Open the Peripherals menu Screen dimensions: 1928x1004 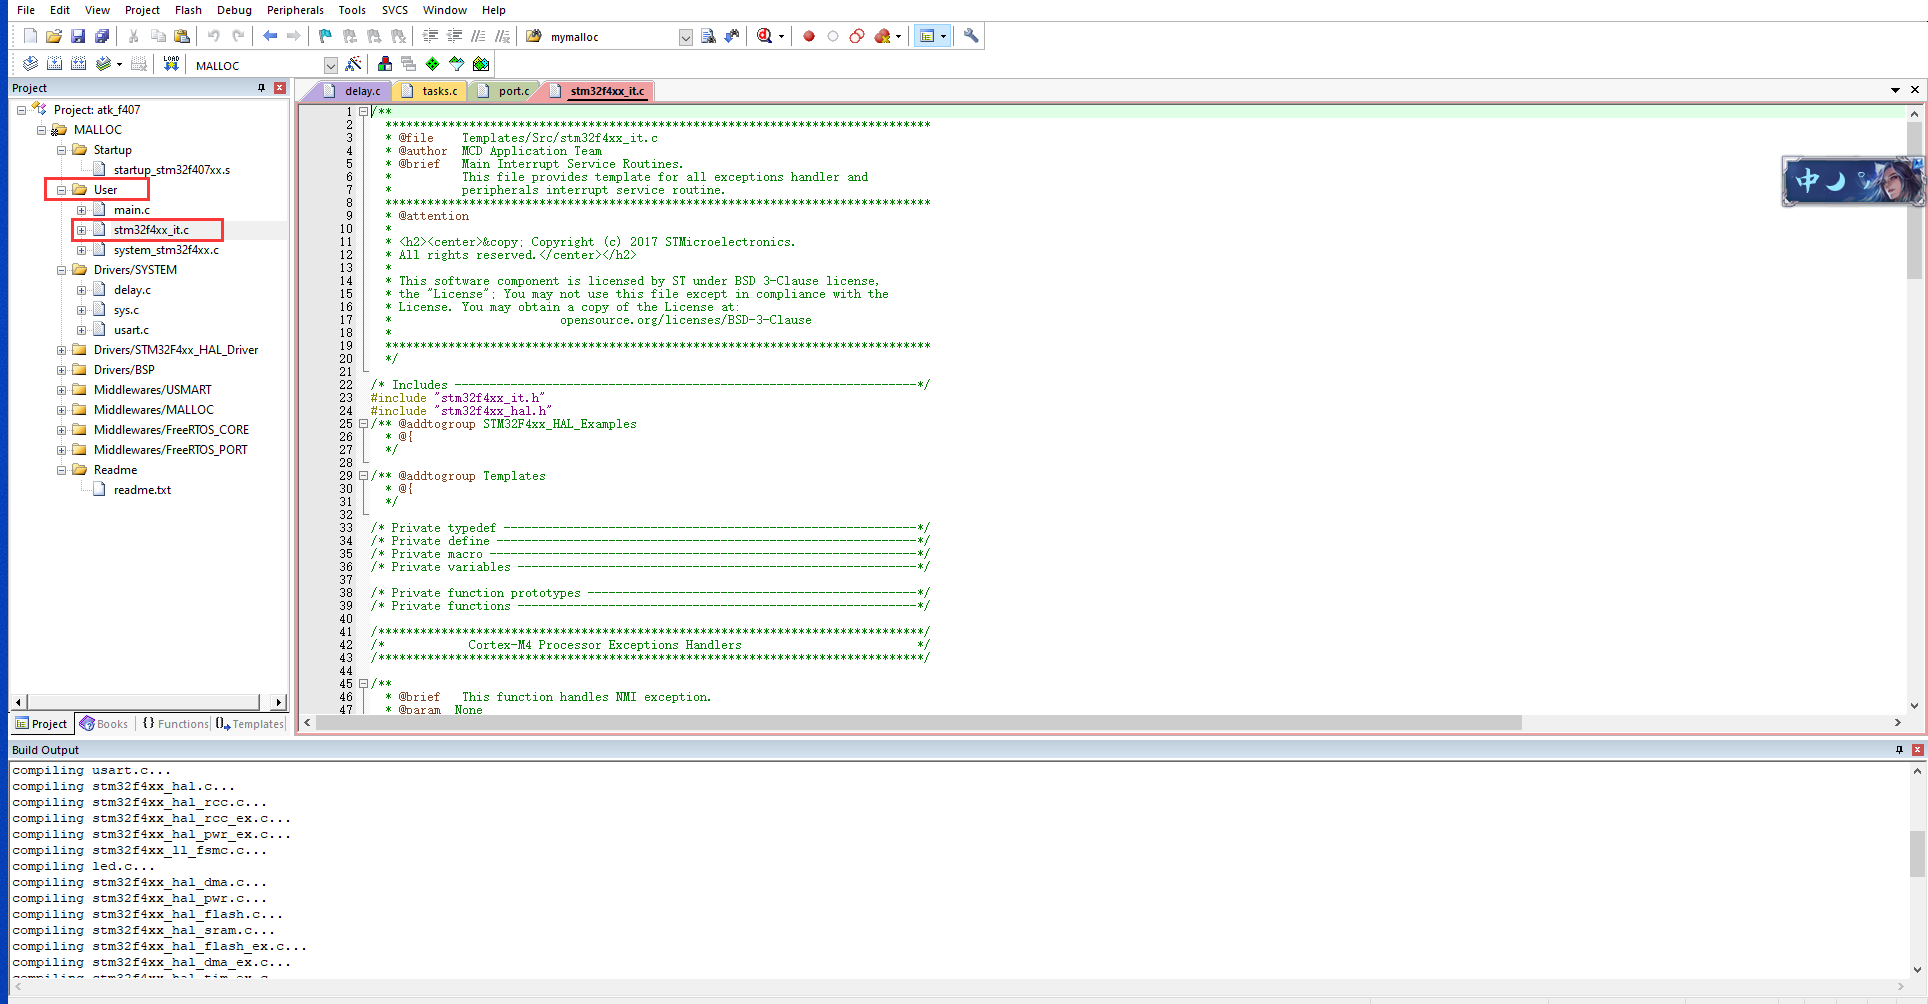pyautogui.click(x=295, y=10)
